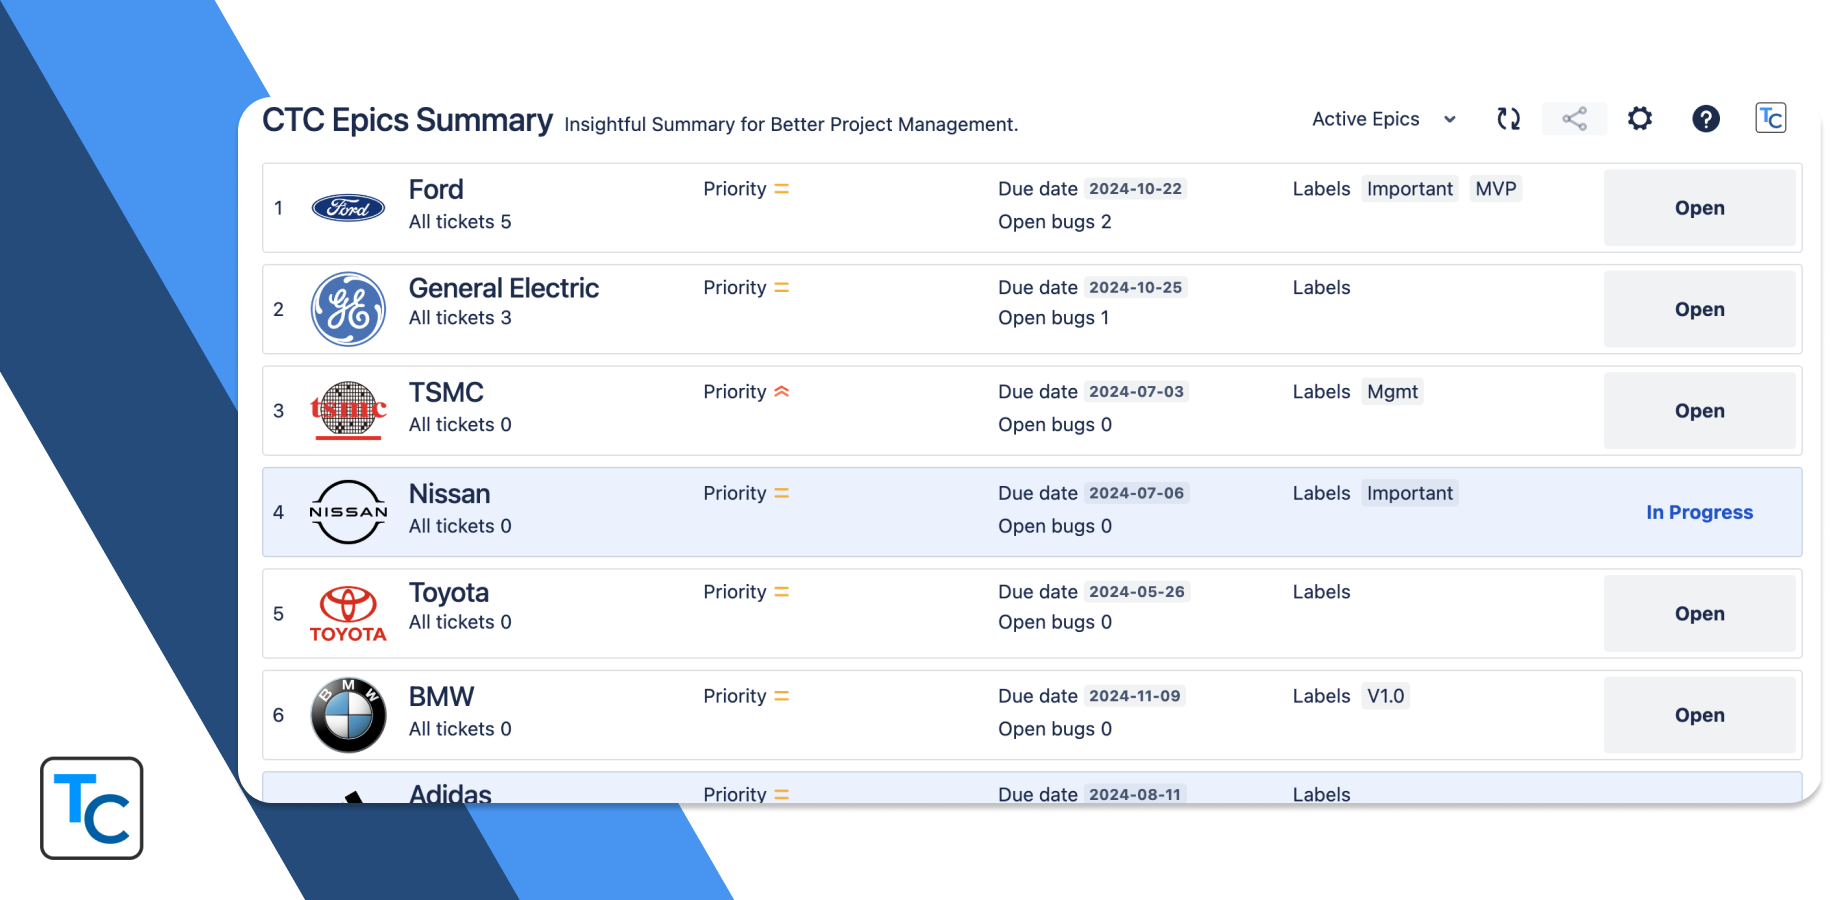Click the Mgmt label on TSMC row

click(1392, 392)
